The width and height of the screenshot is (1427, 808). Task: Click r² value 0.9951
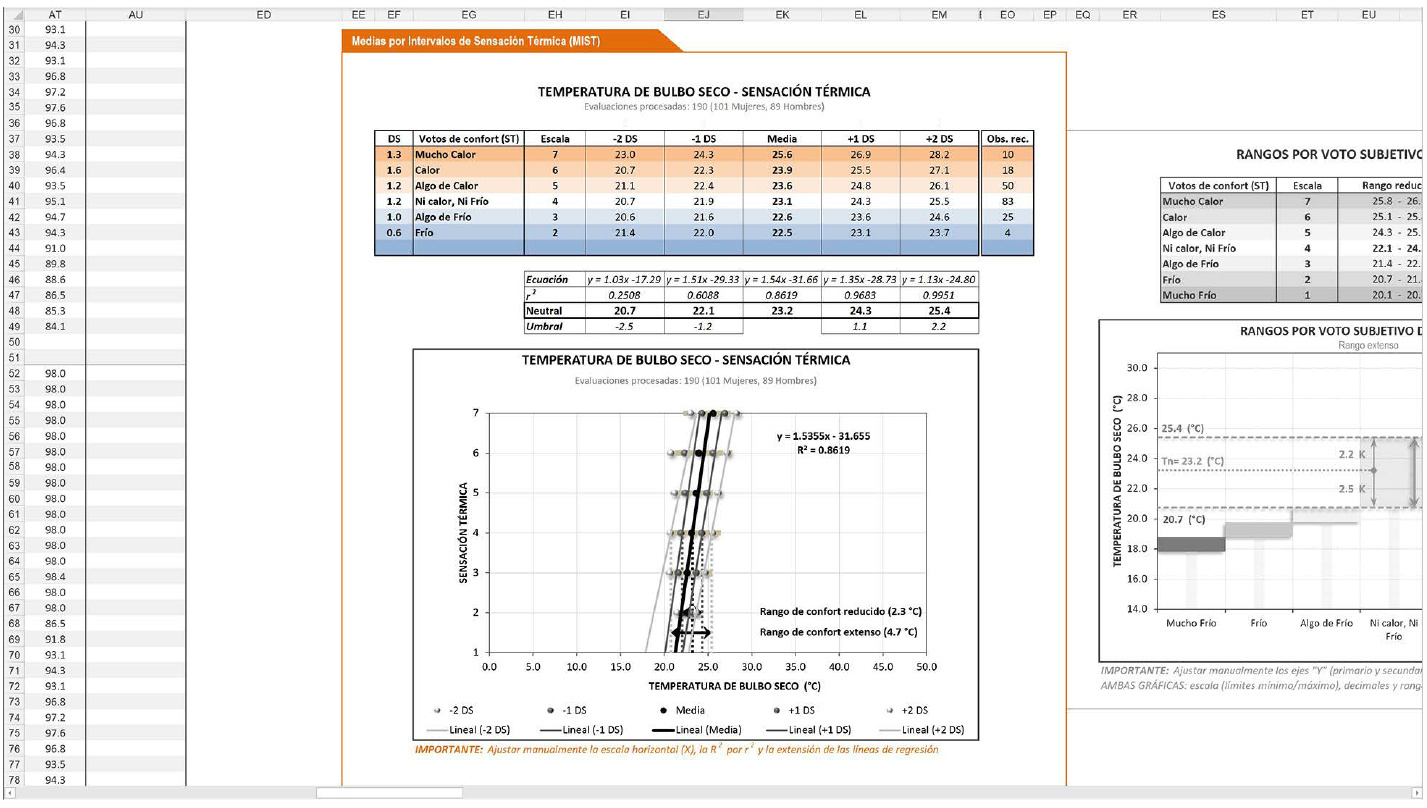pos(939,296)
